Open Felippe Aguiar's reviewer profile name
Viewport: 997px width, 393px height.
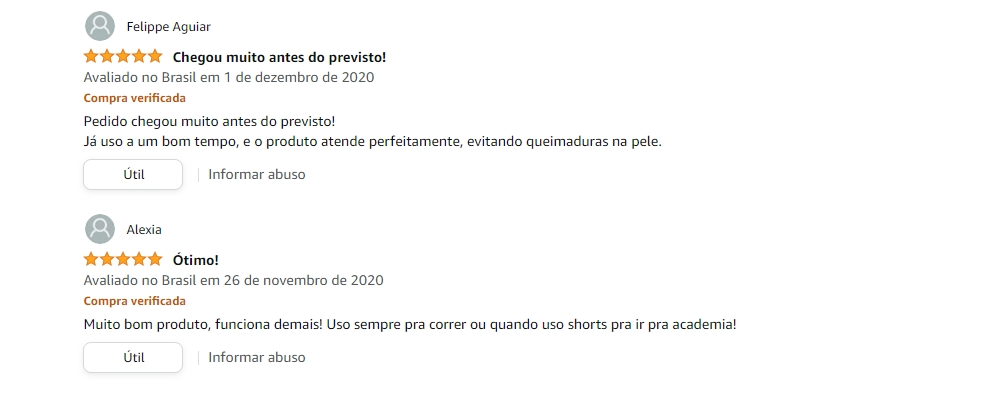click(x=168, y=27)
